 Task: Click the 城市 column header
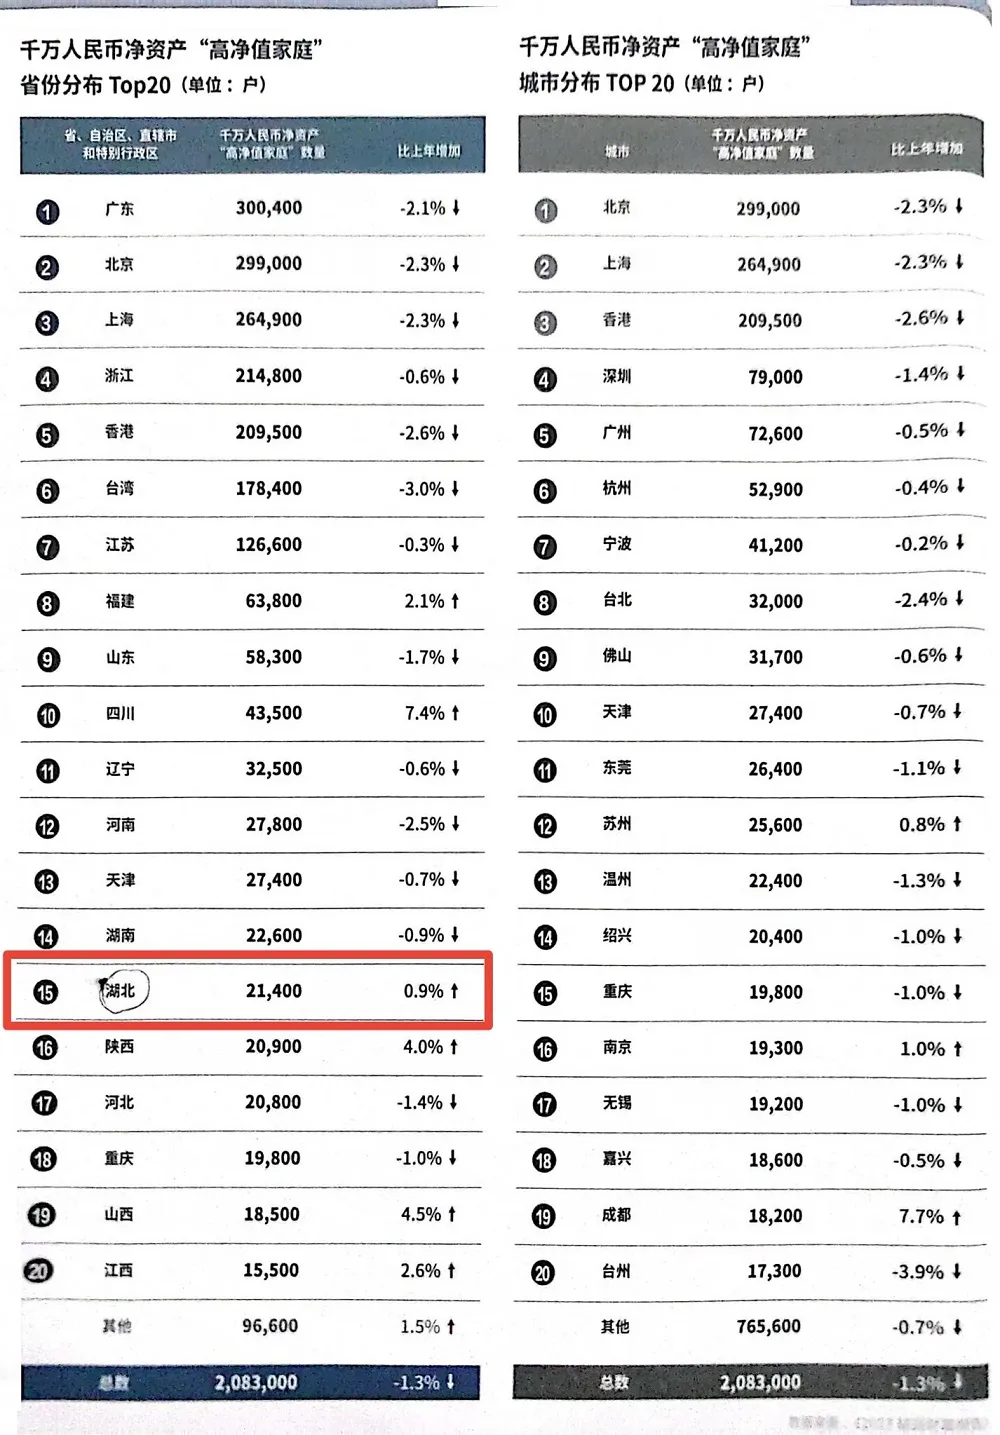coord(617,151)
